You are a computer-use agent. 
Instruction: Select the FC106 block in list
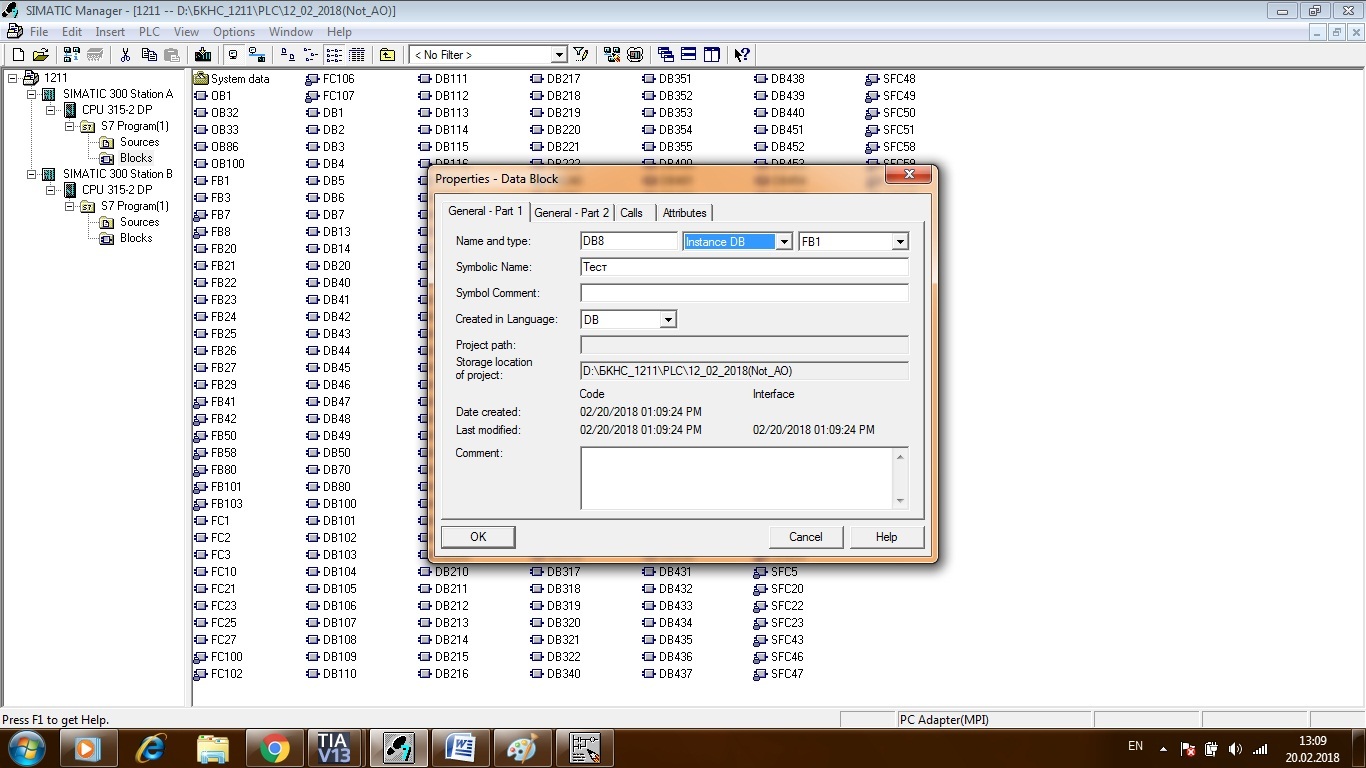338,79
